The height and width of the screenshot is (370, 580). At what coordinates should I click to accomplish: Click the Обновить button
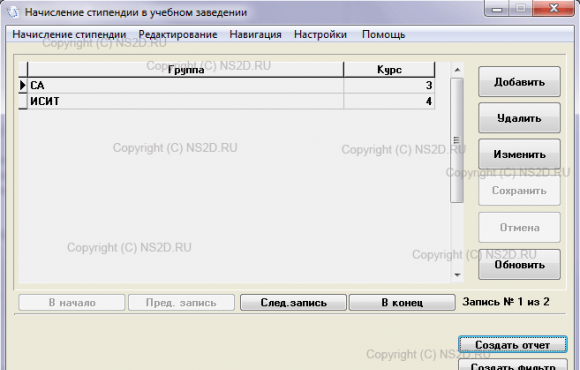pos(519,265)
